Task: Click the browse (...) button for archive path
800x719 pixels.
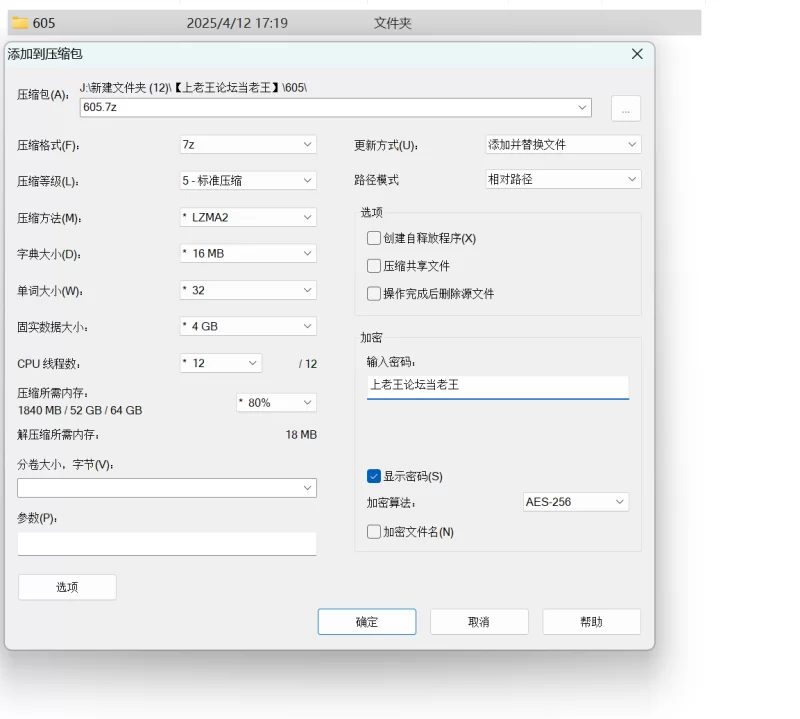Action: tap(625, 109)
